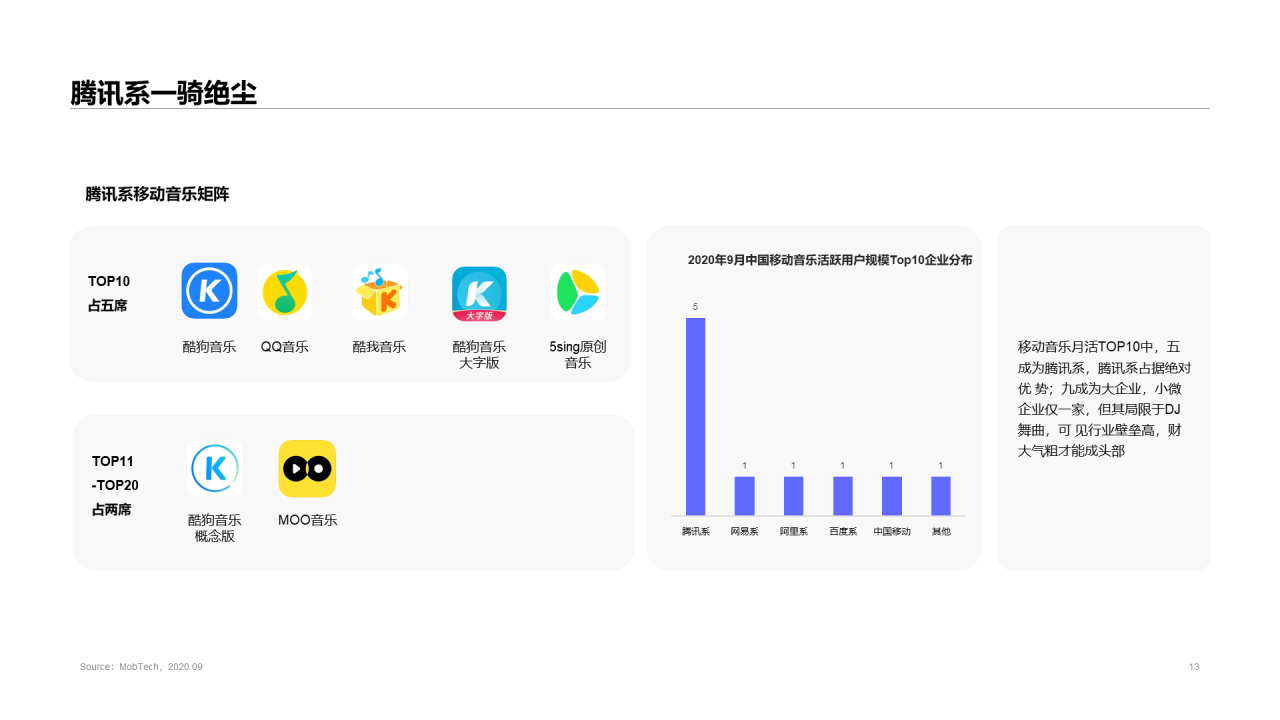Click the 网易系 bar in the chart
Screen dimensions: 1280x720
coord(744,495)
